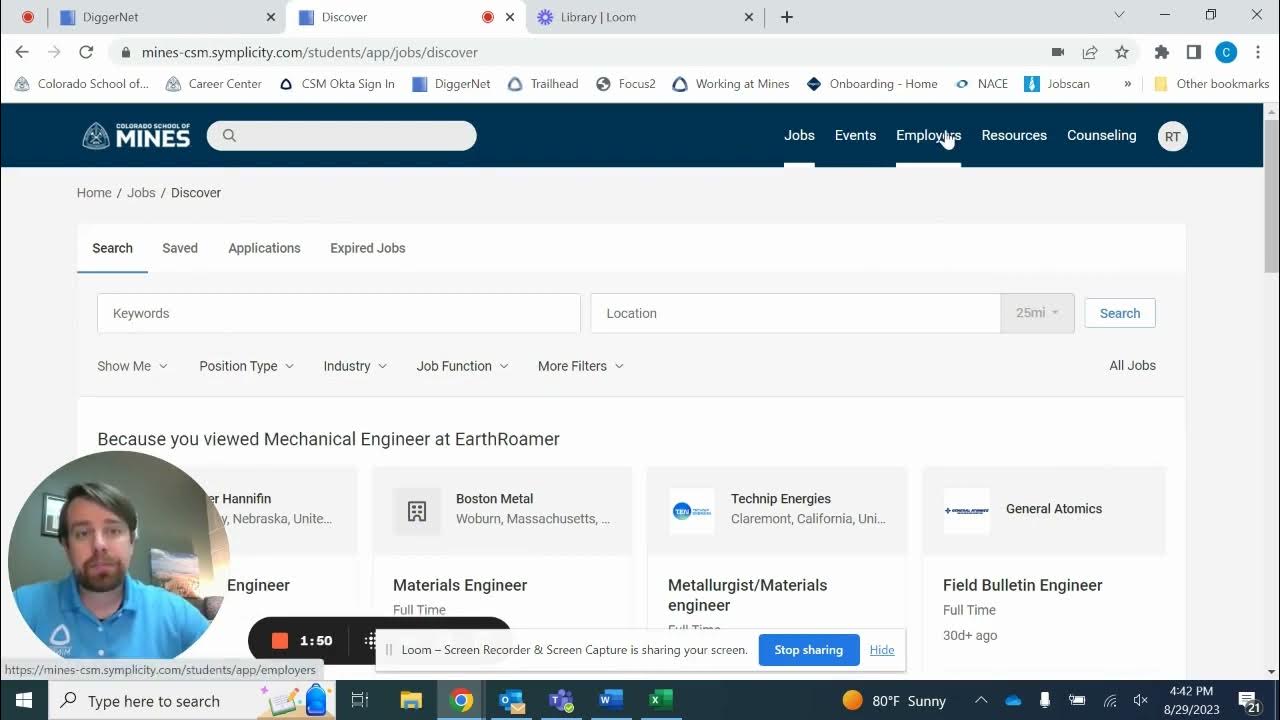The width and height of the screenshot is (1280, 720).
Task: Click the Colorado School of Mines logo
Action: [x=136, y=136]
